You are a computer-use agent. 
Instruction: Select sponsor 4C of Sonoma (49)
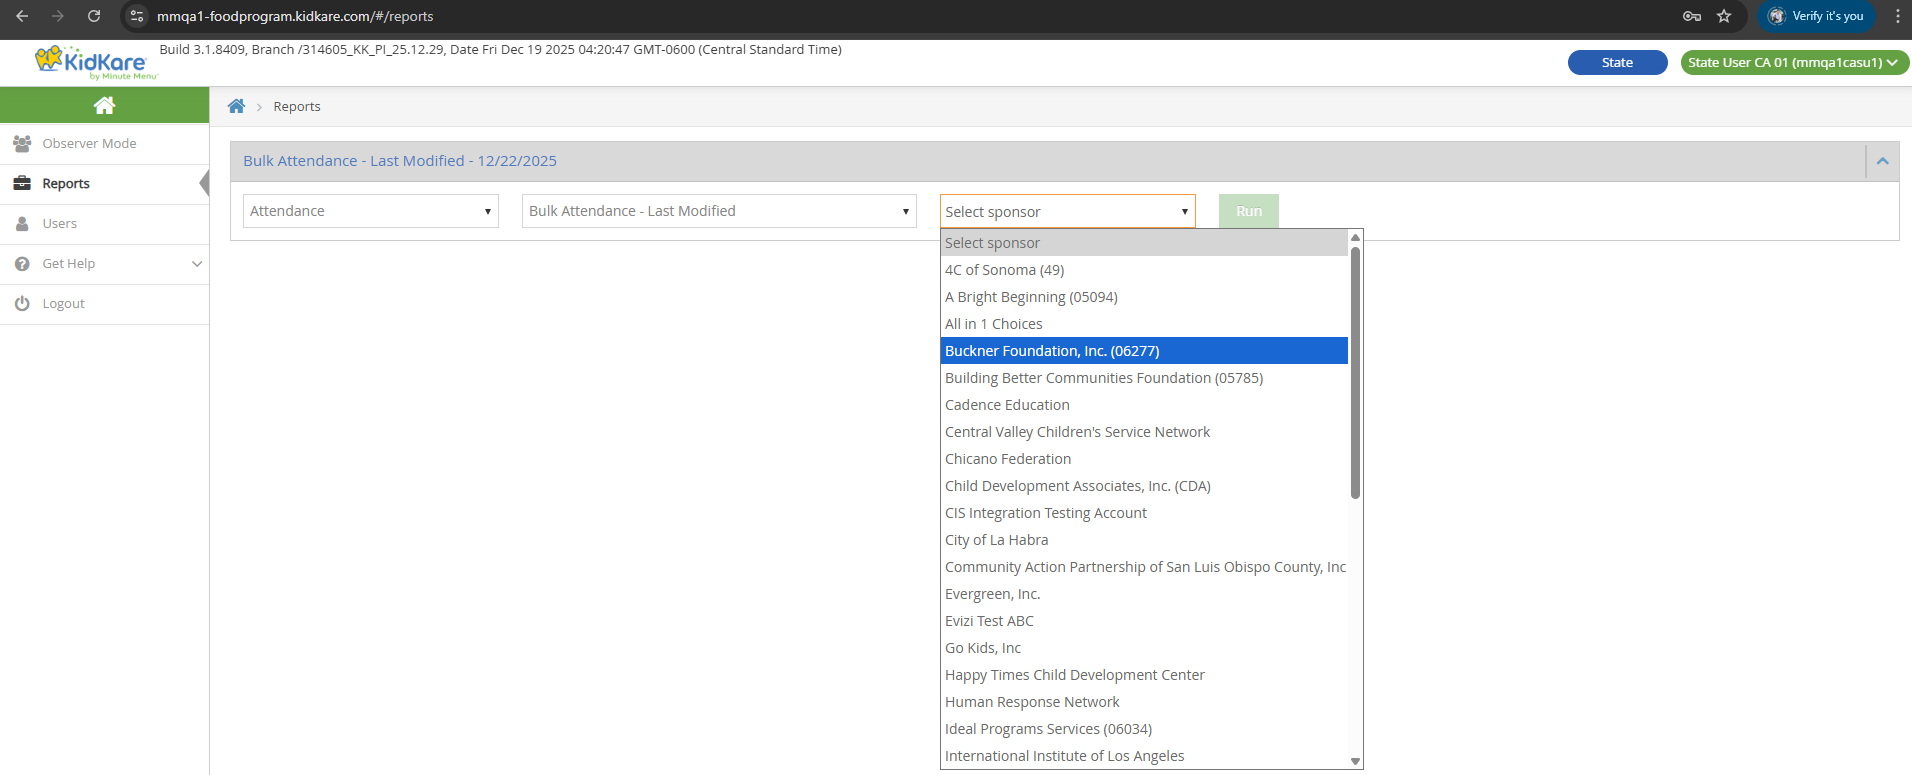click(x=1144, y=270)
